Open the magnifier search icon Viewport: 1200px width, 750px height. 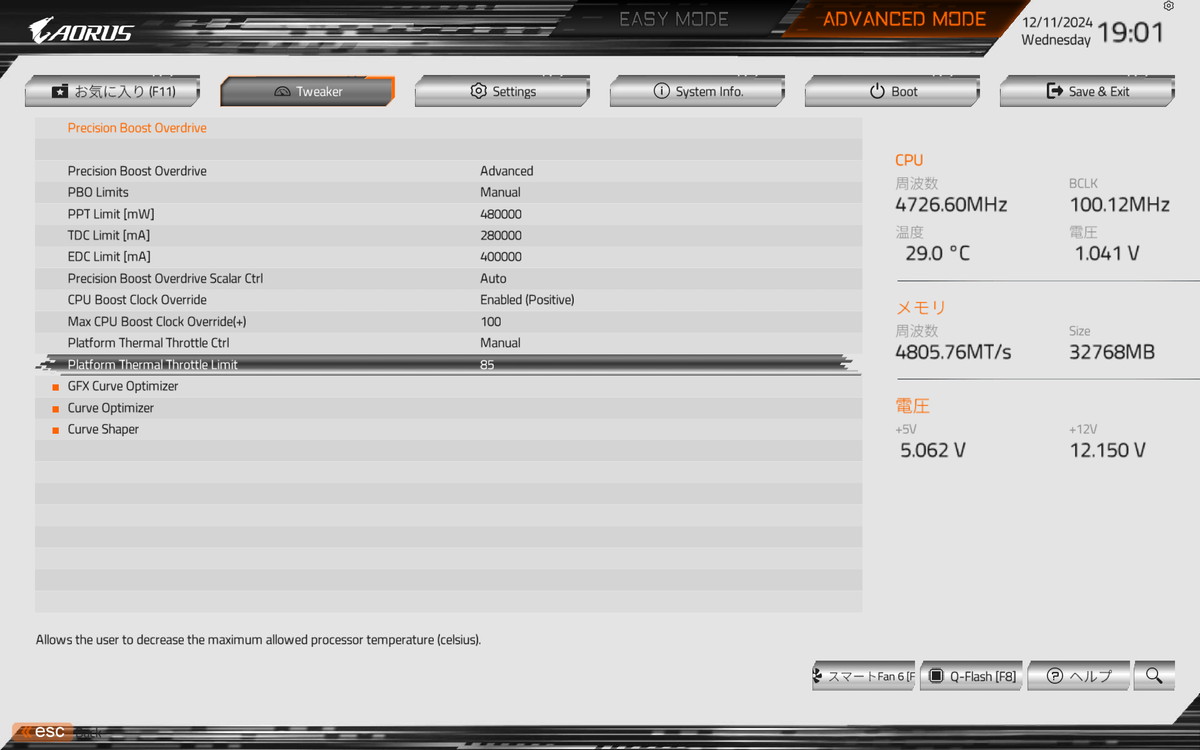tap(1154, 676)
